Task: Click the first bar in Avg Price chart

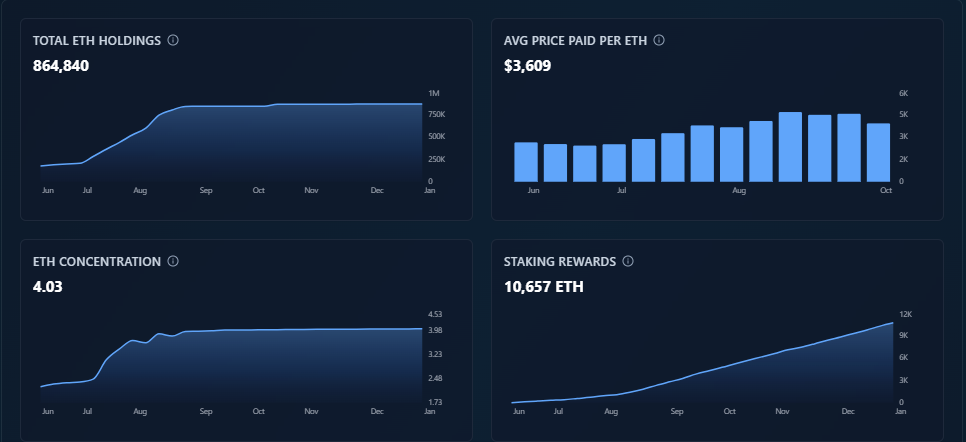Action: [526, 162]
